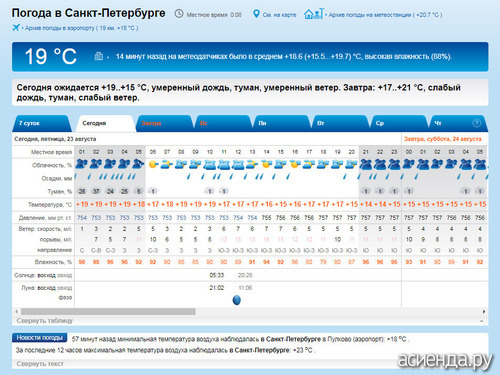Click the в Санкт-Петербурге link in the maximum temperature news line

[x=259, y=350]
